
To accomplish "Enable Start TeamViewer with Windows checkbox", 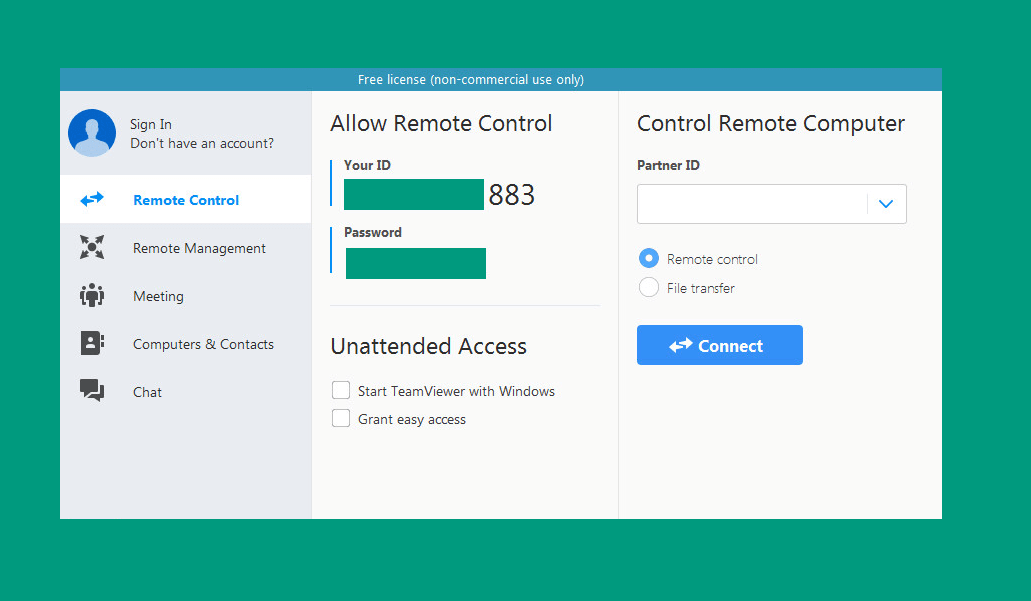I will coord(341,391).
